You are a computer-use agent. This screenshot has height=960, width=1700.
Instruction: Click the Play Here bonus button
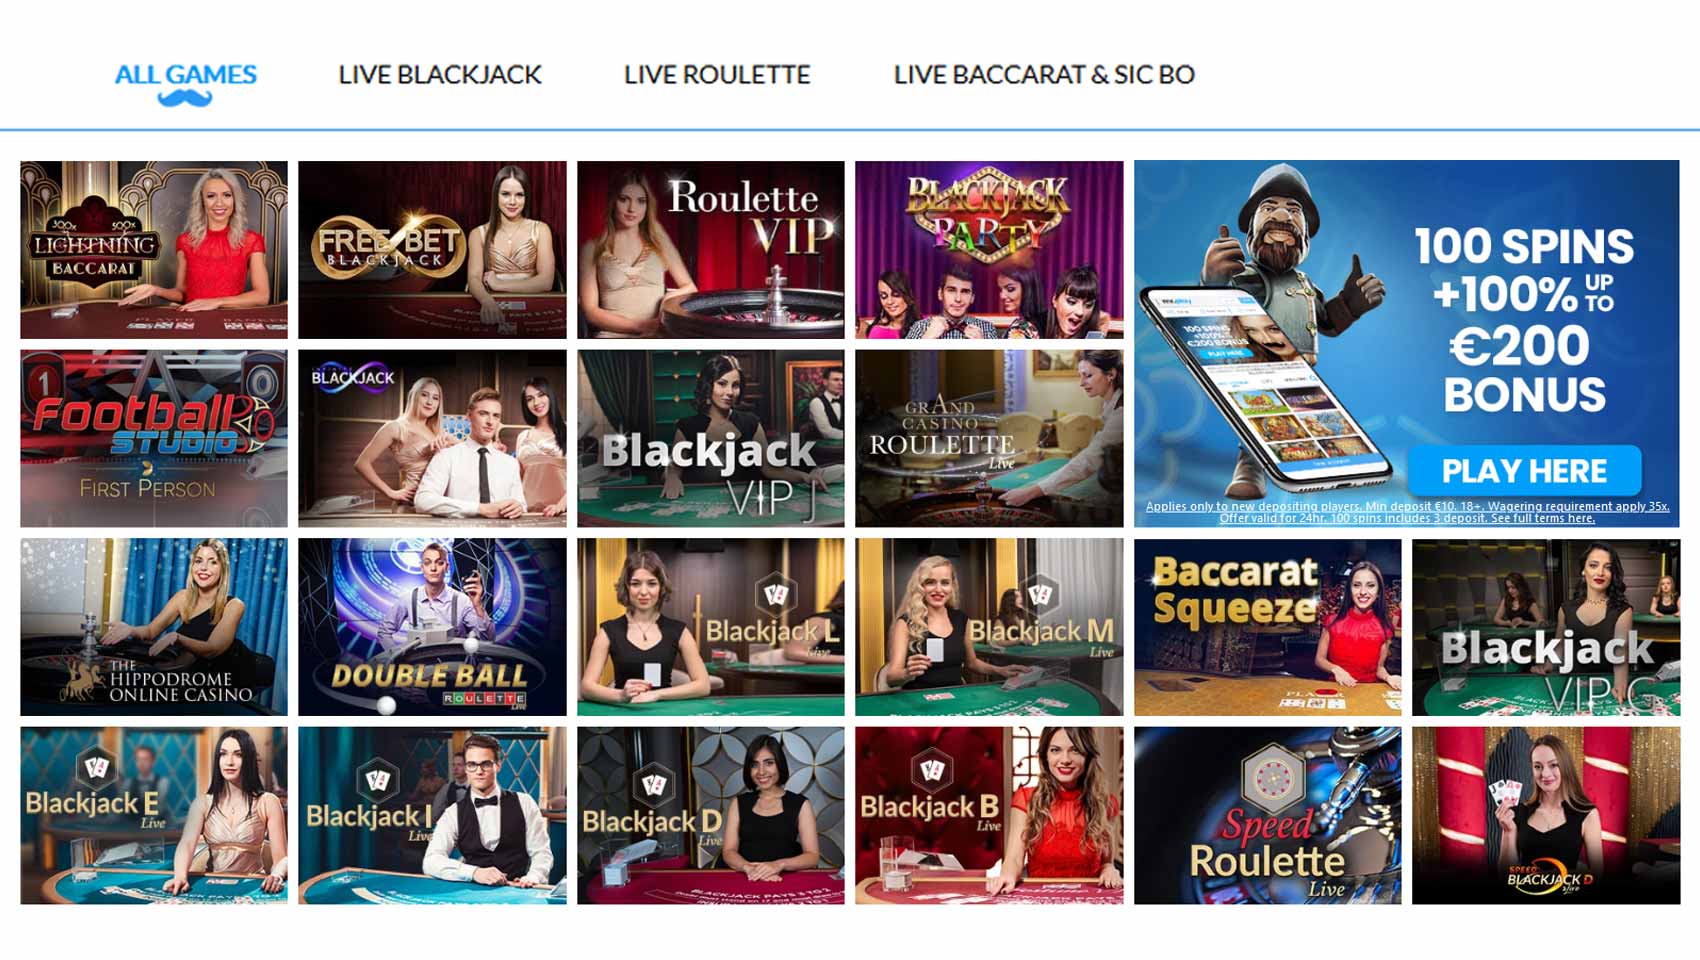pos(1525,471)
